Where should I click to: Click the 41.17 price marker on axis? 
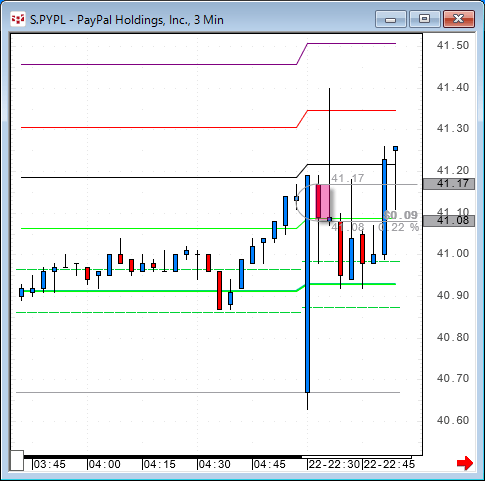[x=449, y=184]
